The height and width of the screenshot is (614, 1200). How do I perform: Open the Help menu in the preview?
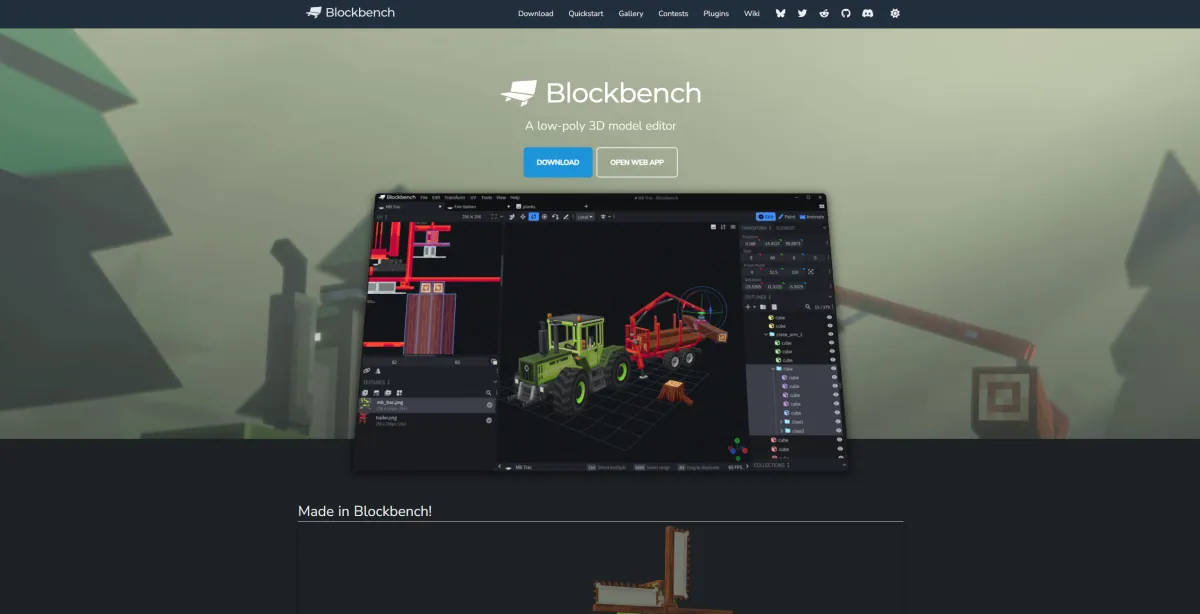coord(515,197)
